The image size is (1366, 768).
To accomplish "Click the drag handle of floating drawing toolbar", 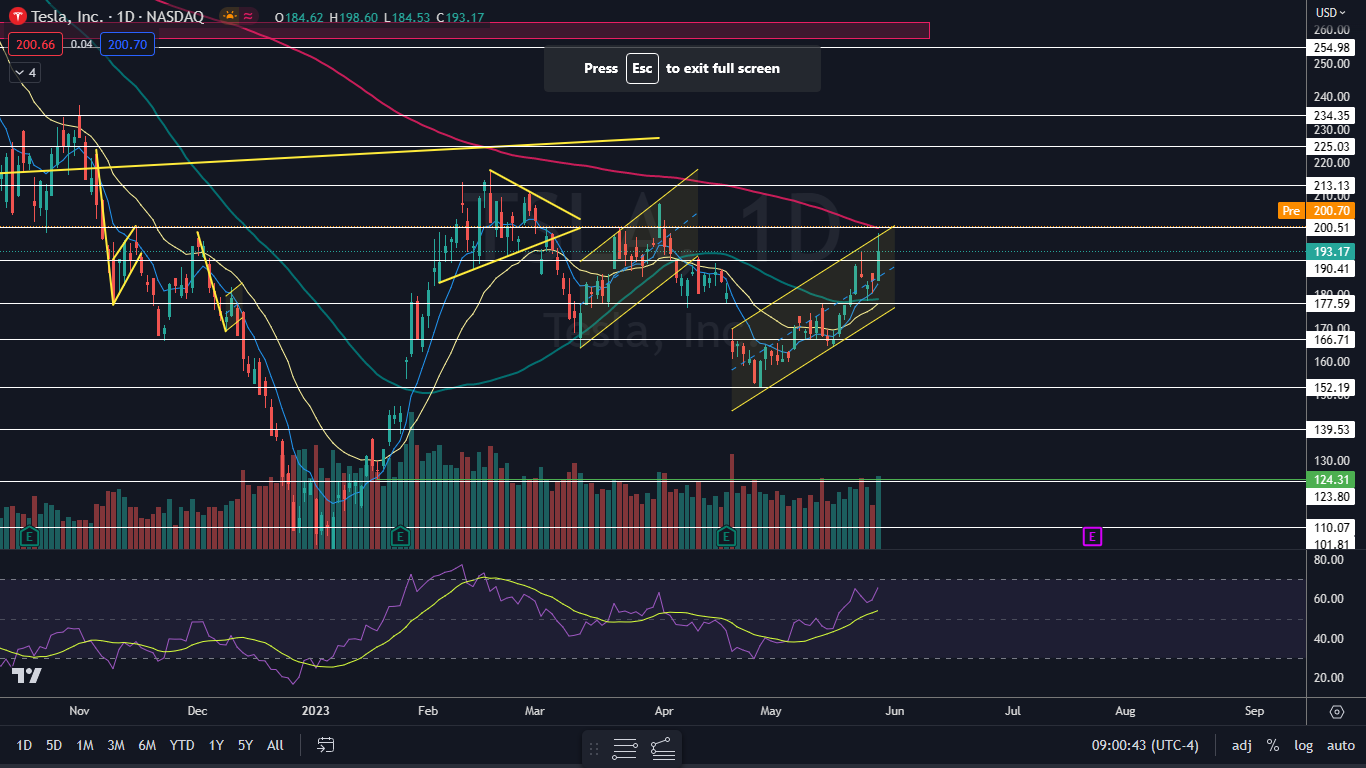I will [x=594, y=748].
